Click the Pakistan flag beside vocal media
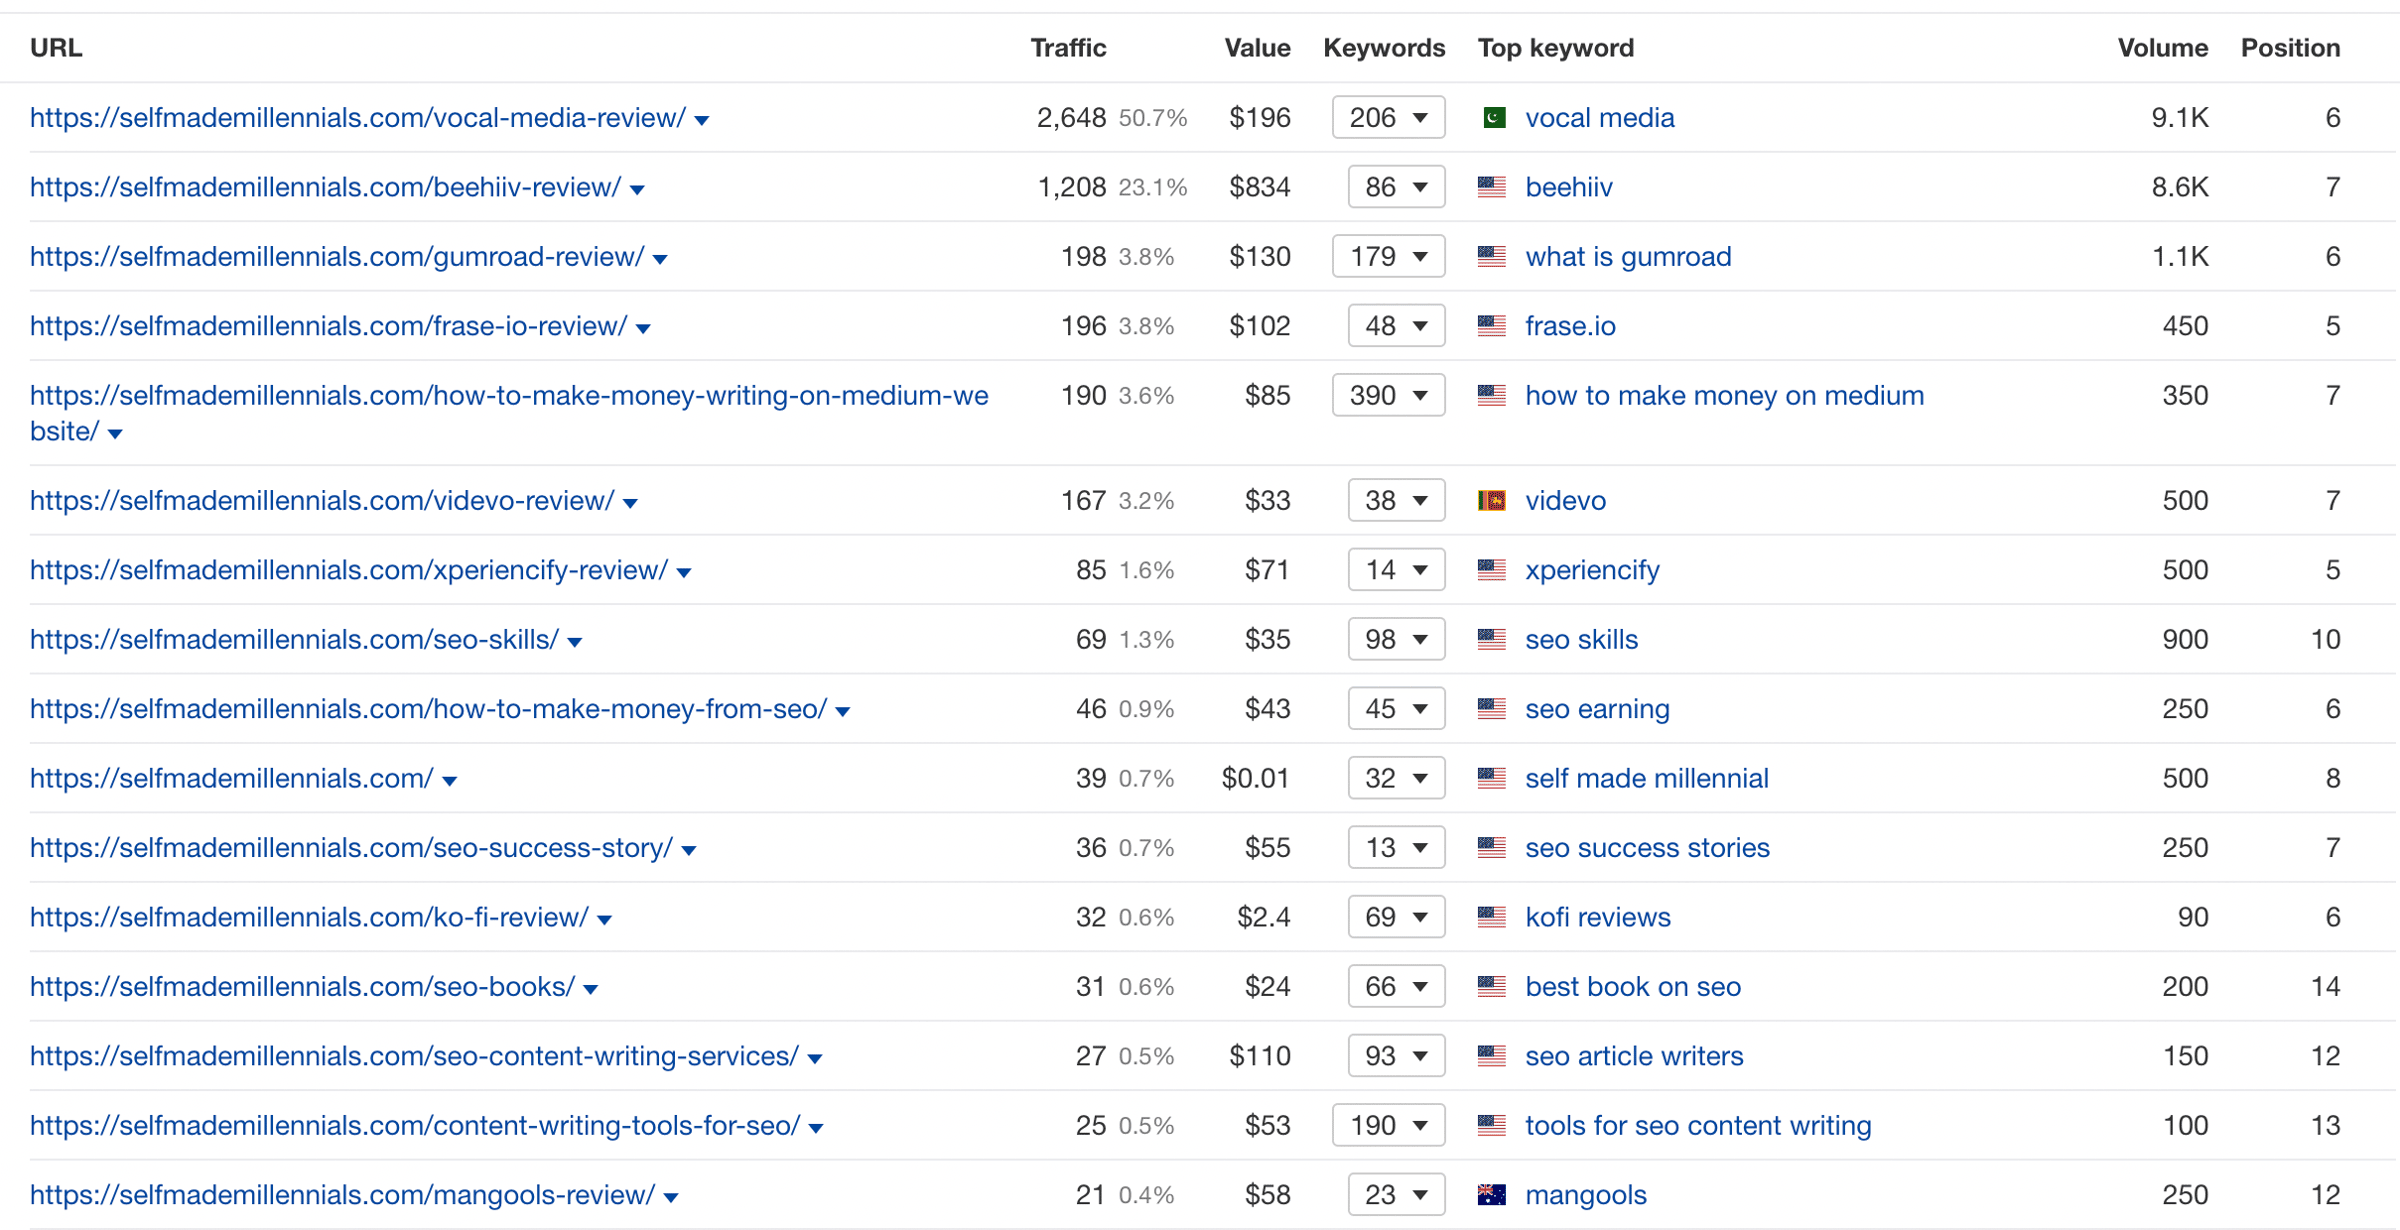The height and width of the screenshot is (1230, 2400). click(x=1493, y=118)
